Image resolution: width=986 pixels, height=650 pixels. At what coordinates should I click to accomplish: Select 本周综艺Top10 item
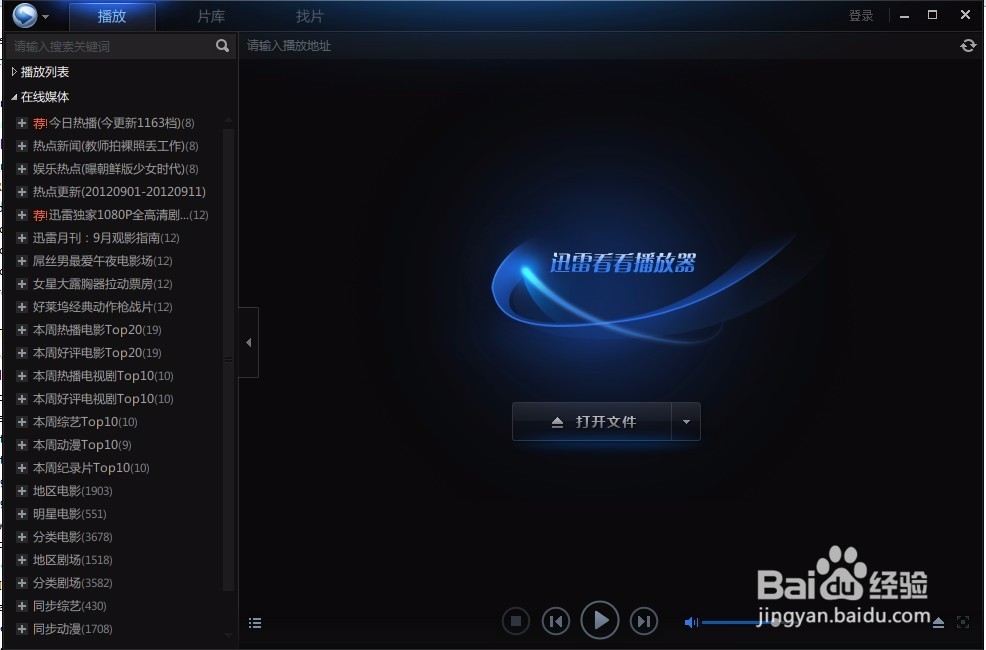(x=85, y=422)
